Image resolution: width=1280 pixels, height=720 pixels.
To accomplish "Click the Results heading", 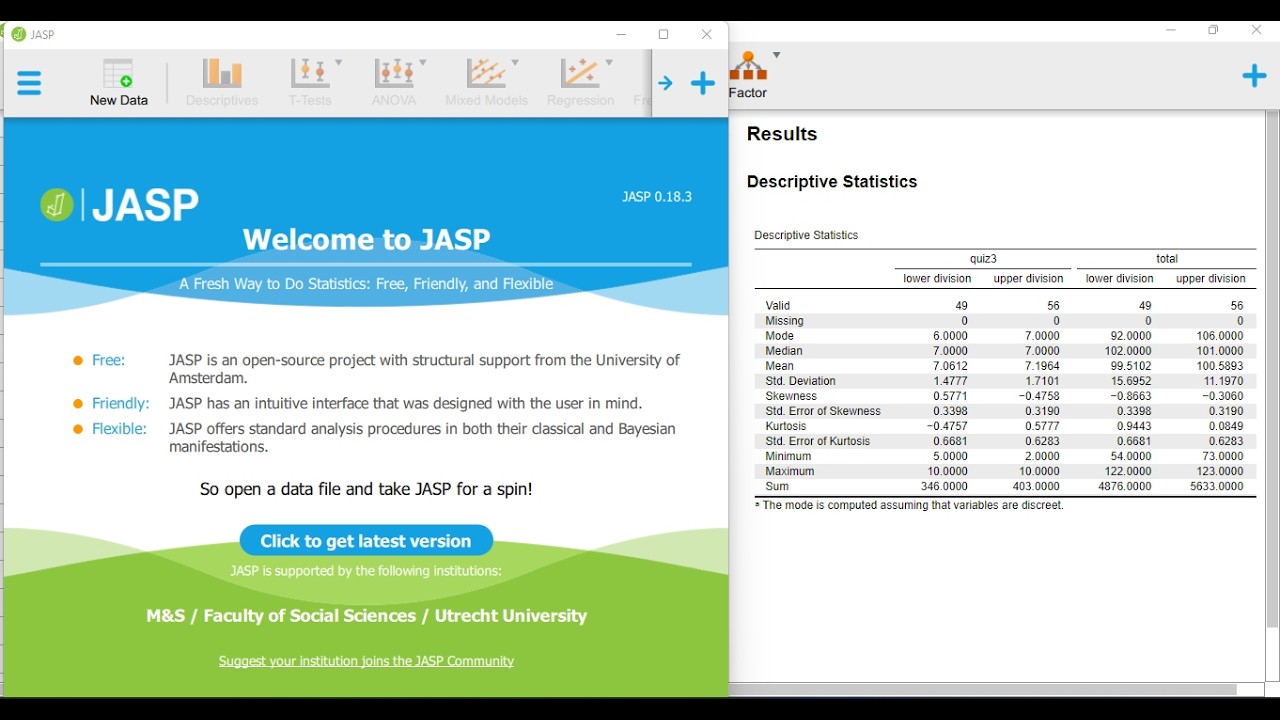I will (782, 134).
